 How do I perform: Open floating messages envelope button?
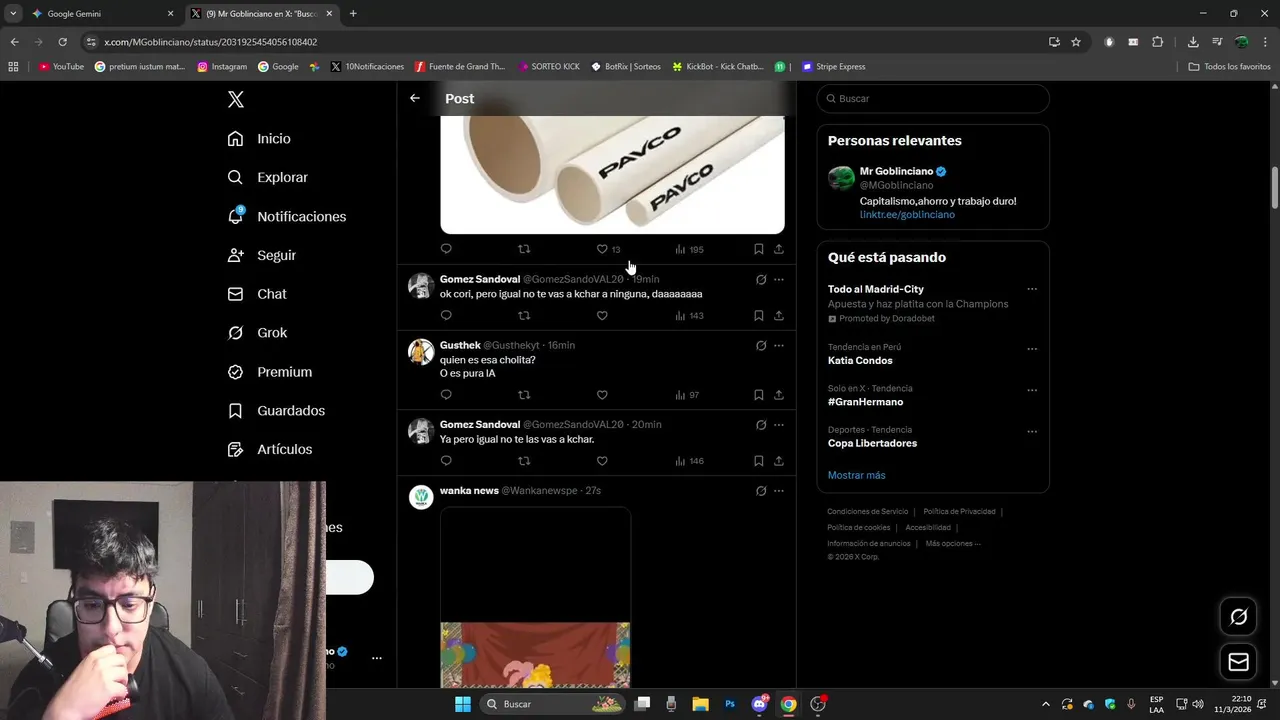1238,662
